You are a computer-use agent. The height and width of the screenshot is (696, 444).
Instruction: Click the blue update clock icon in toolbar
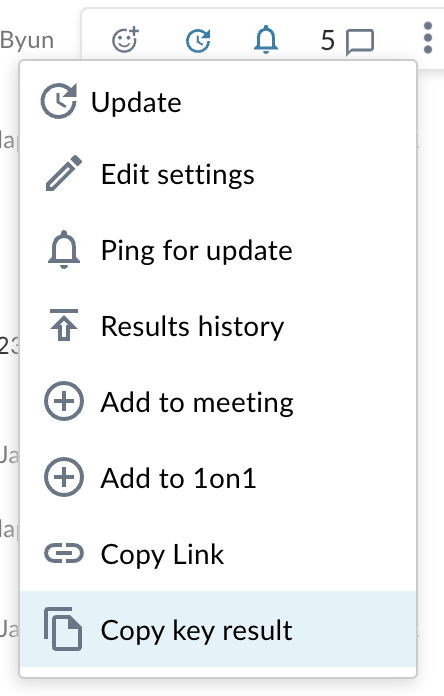point(198,40)
